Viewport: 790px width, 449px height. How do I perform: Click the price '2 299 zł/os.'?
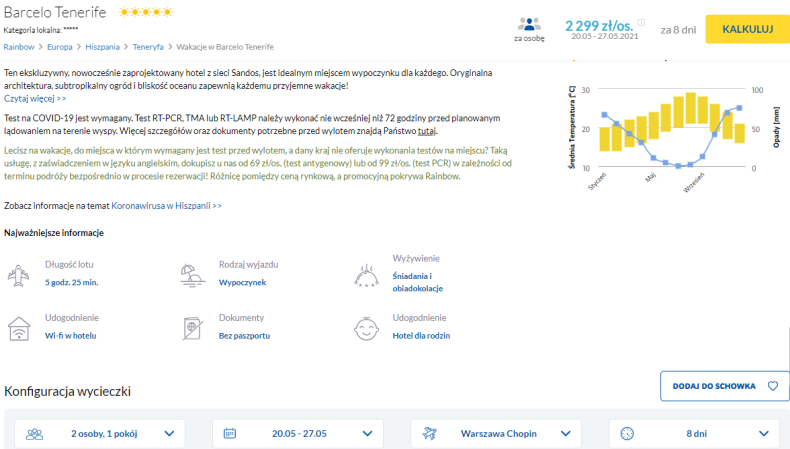599,25
